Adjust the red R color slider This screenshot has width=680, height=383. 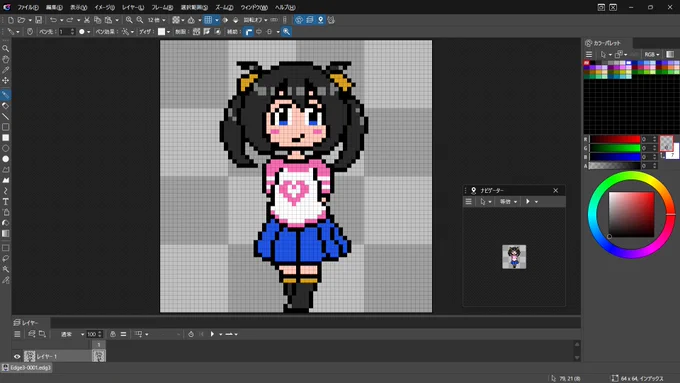click(615, 139)
